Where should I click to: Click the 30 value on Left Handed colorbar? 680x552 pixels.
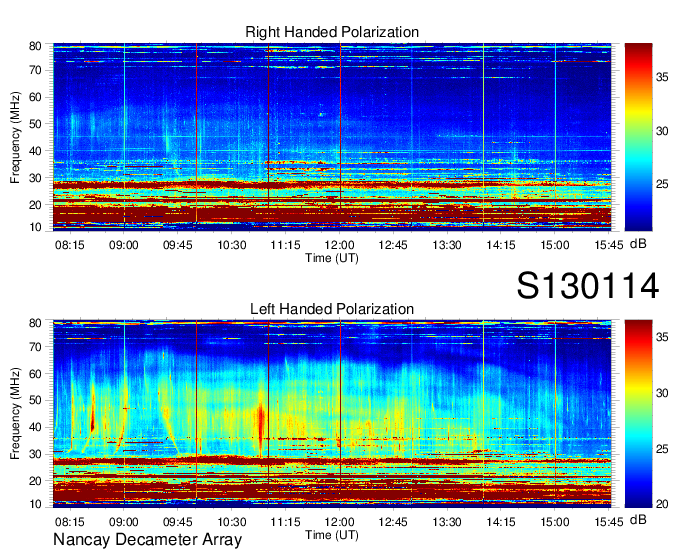tap(662, 393)
